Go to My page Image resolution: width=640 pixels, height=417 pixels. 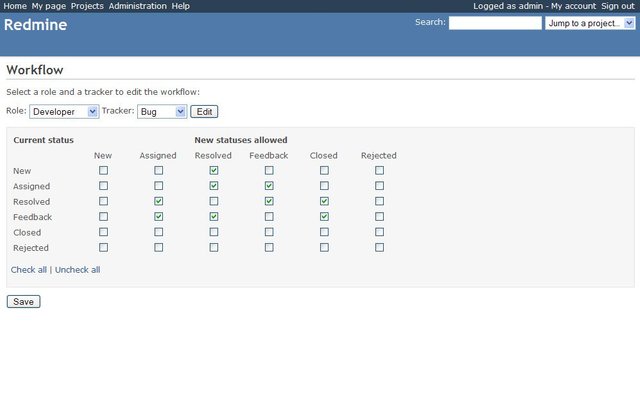coord(49,6)
